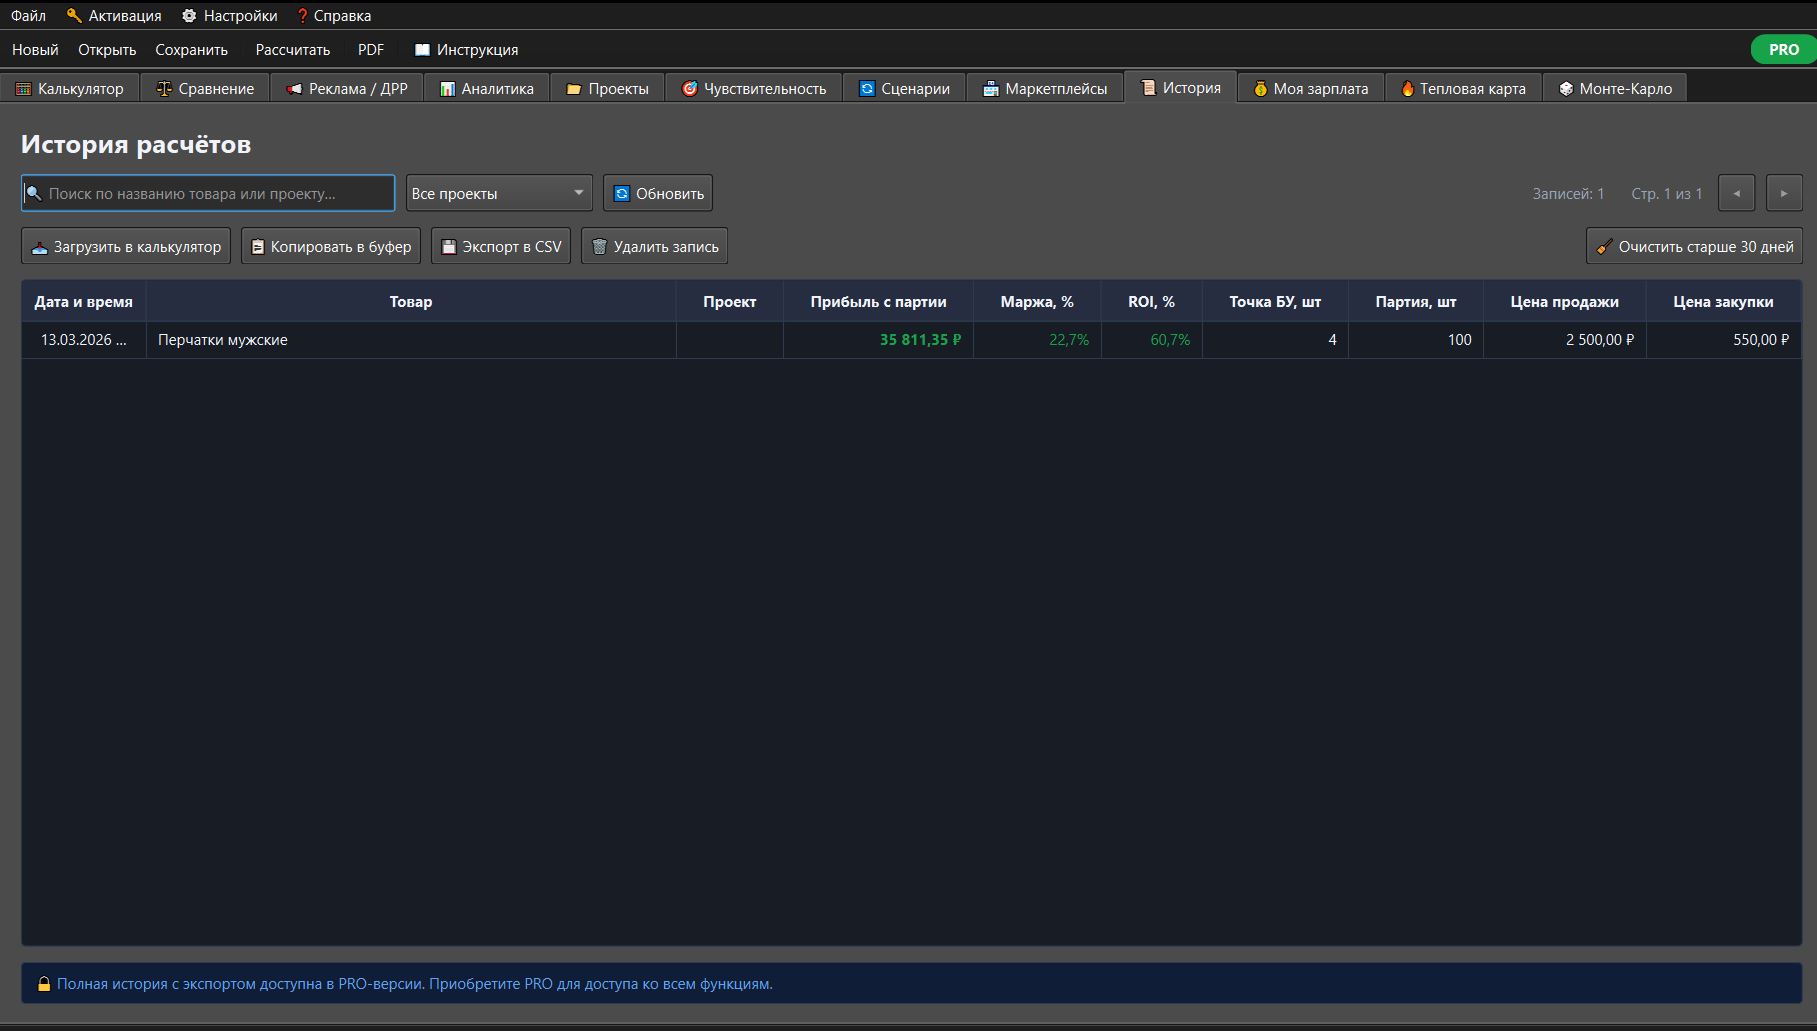Screen dimensions: 1817x1031
Task: Expand the Все проекты dropdown
Action: (x=499, y=193)
